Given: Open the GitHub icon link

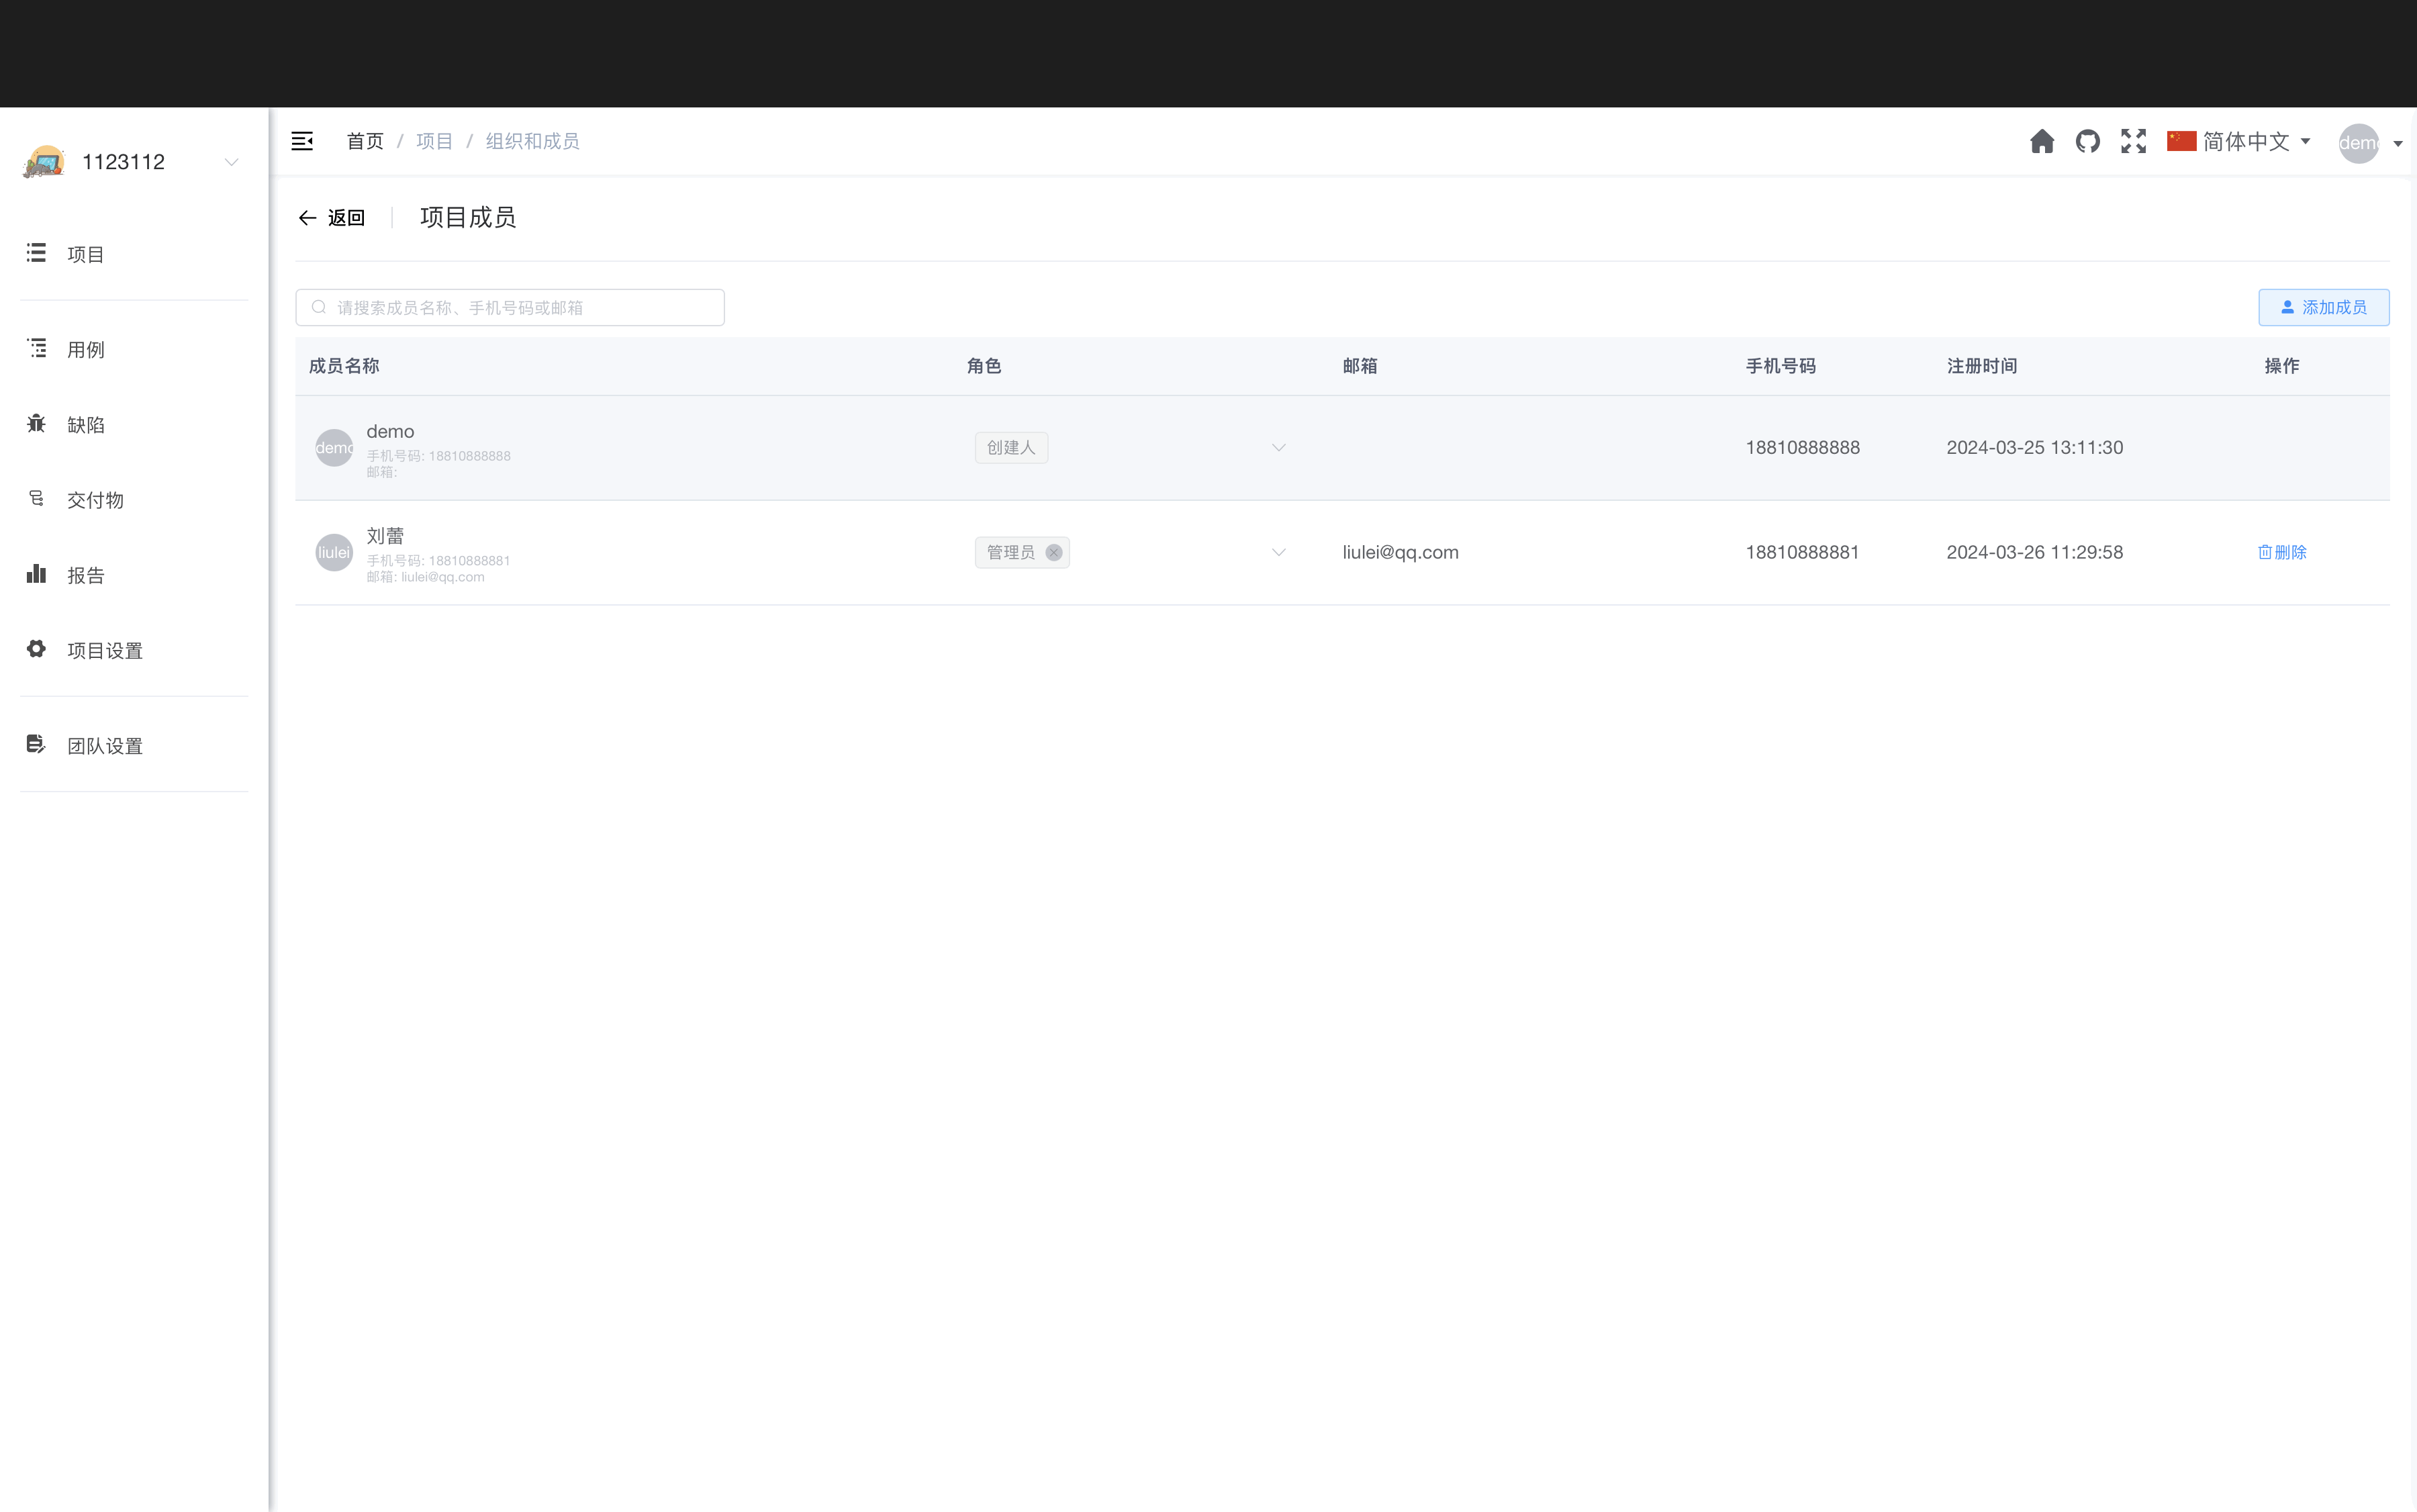Looking at the screenshot, I should [2087, 141].
